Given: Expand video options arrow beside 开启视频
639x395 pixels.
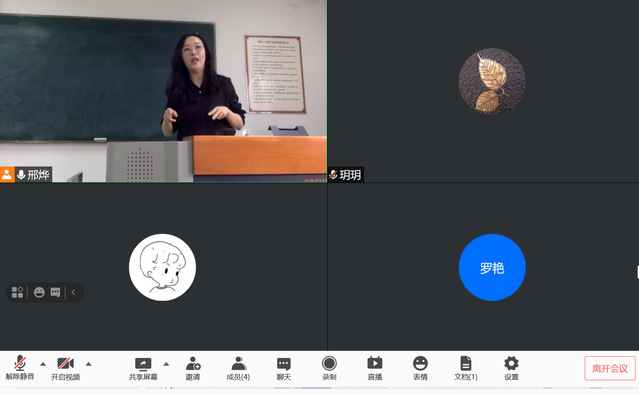Looking at the screenshot, I should [88, 364].
